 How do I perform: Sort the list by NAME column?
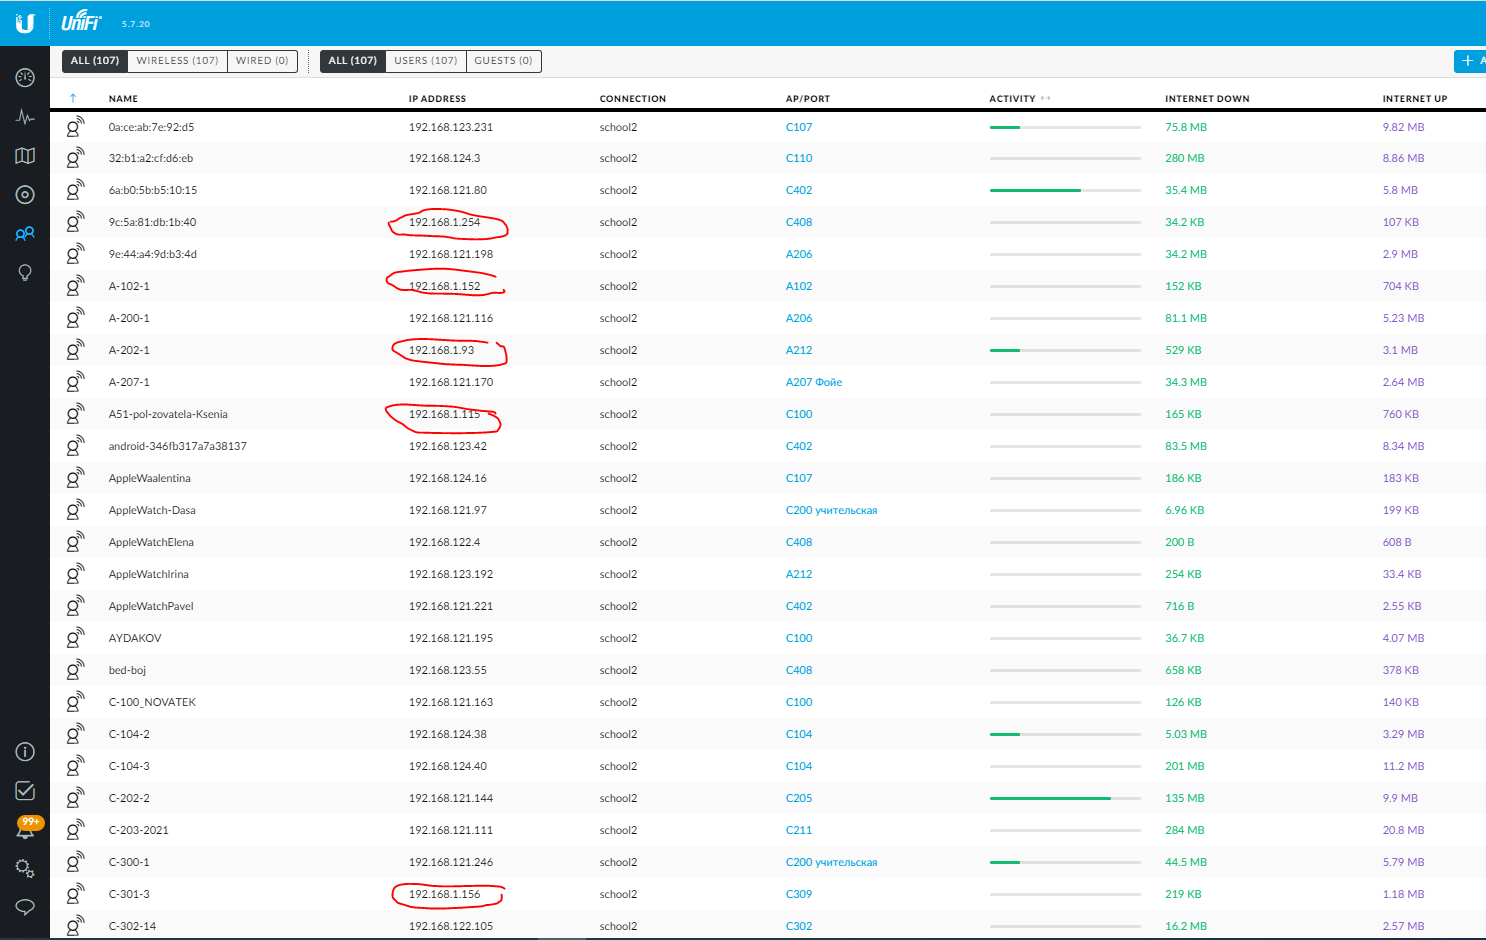click(x=123, y=99)
